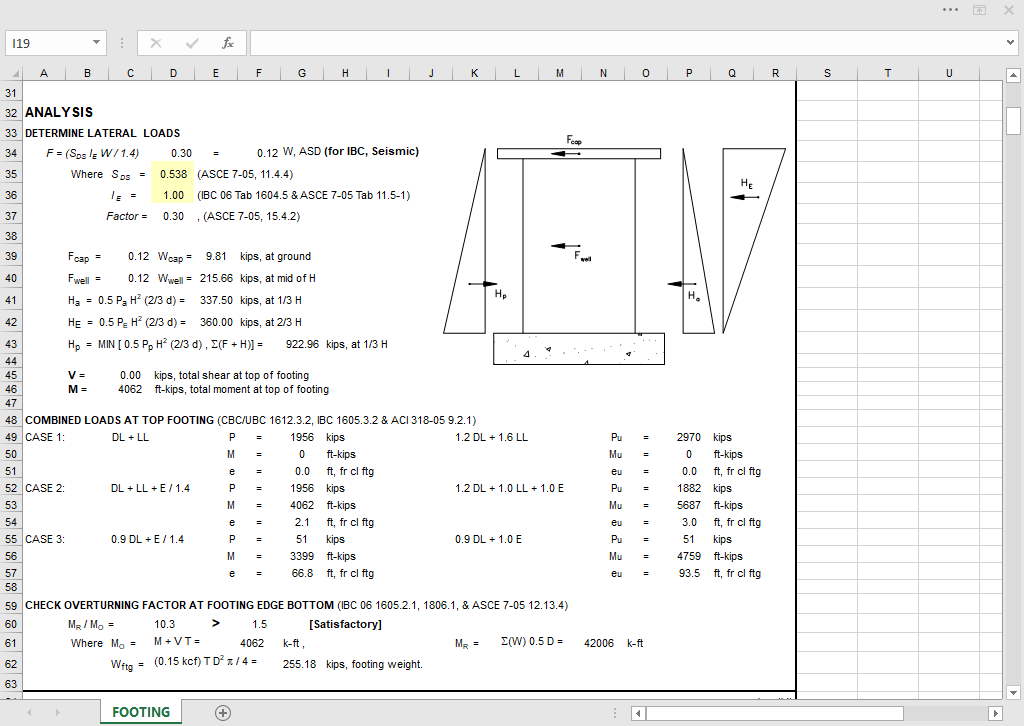
Task: Click the eccentricity value 66.8
Action: pyautogui.click(x=302, y=573)
